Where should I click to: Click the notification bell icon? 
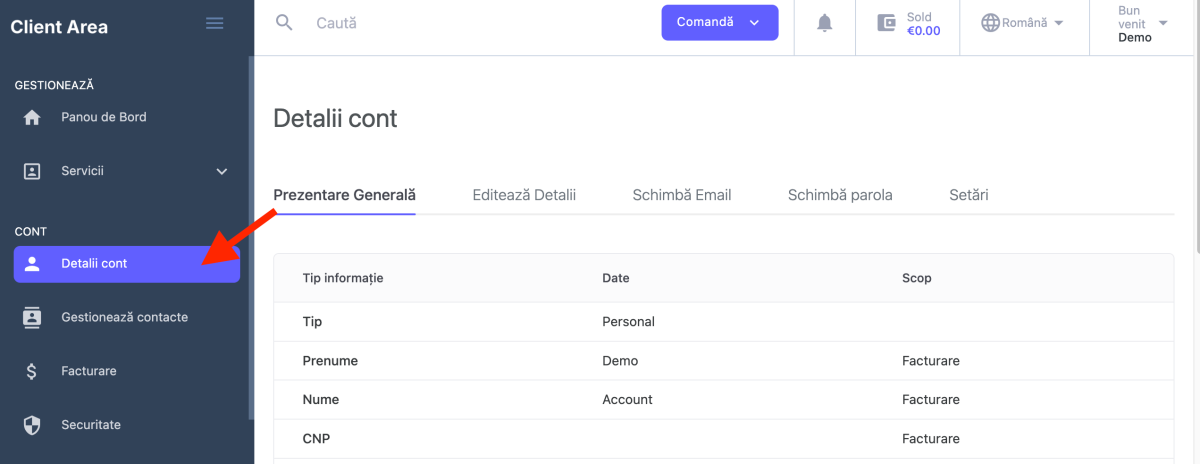pos(824,23)
